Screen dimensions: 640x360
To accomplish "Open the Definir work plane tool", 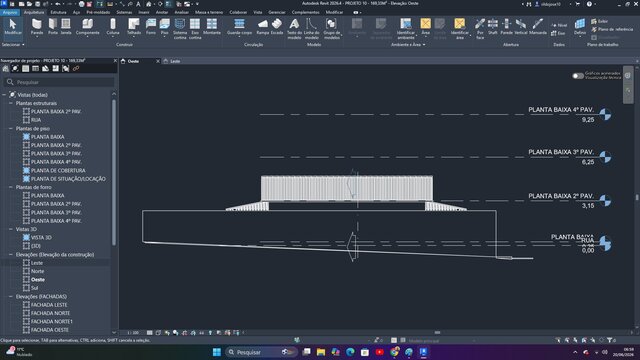I will 580,27.
